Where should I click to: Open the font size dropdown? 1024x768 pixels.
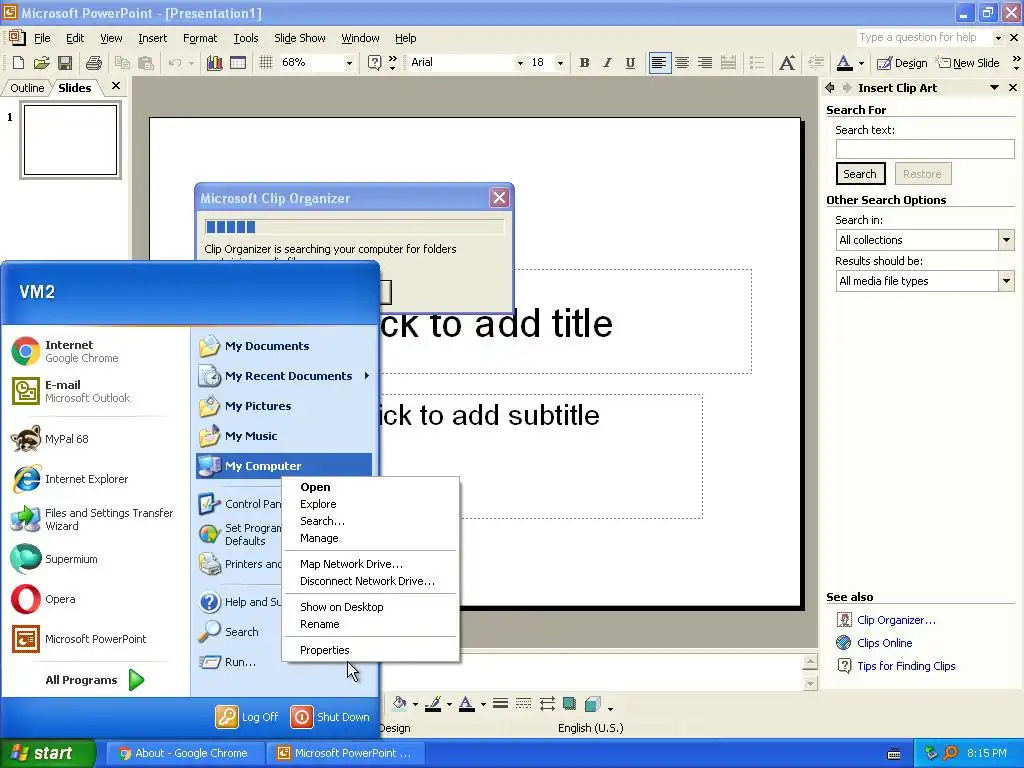[560, 63]
